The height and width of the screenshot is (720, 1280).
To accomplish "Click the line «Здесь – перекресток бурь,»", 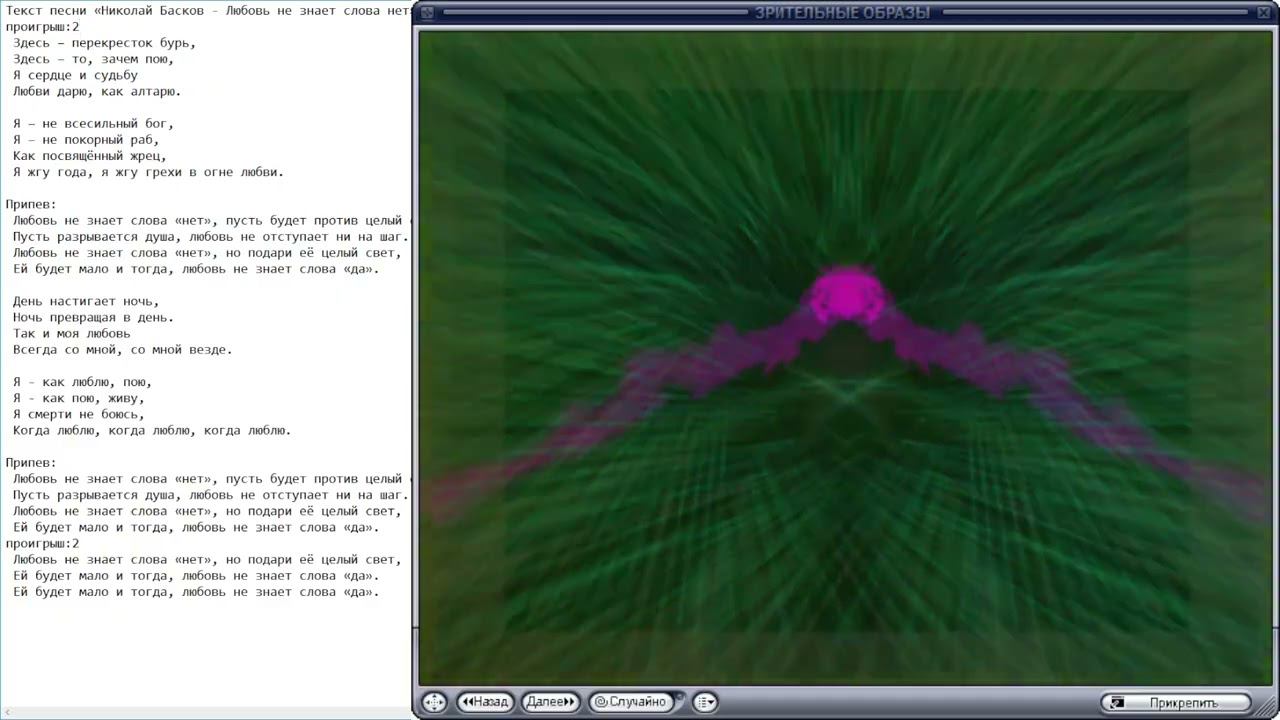I will (105, 43).
